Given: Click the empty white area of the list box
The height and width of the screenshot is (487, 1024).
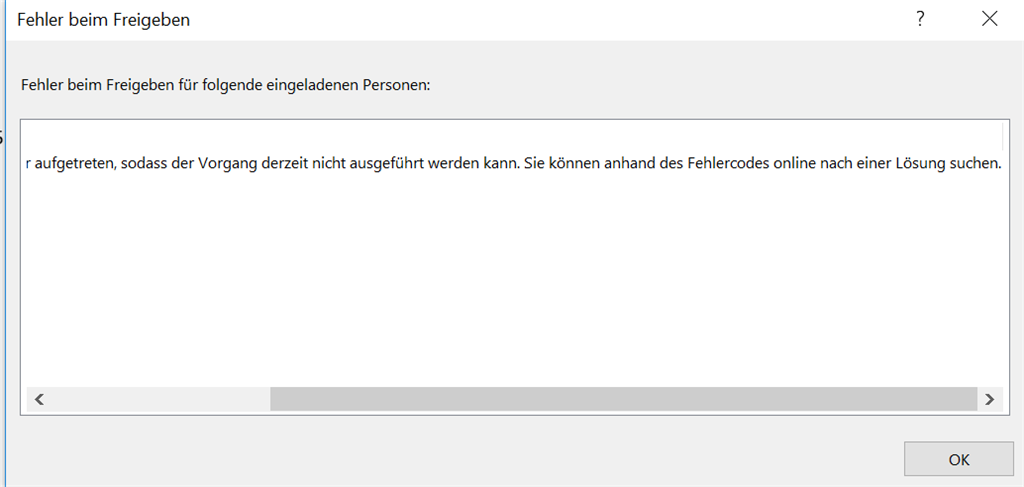Looking at the screenshot, I should [x=513, y=281].
